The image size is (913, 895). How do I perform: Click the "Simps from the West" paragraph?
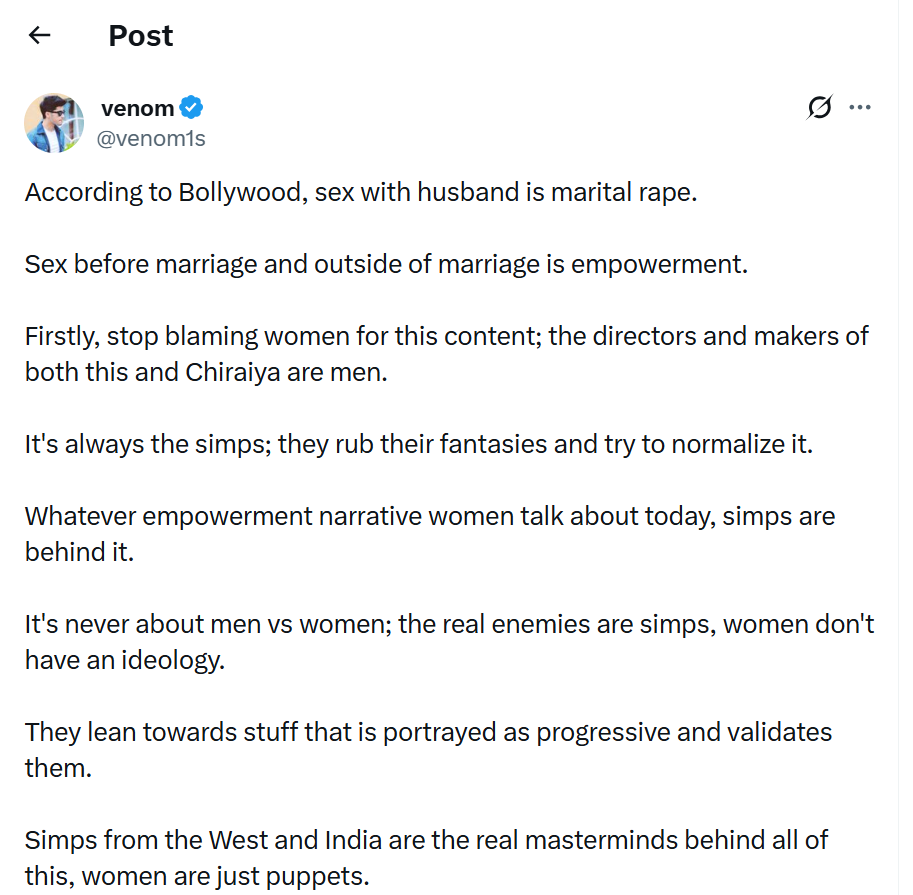point(426,857)
